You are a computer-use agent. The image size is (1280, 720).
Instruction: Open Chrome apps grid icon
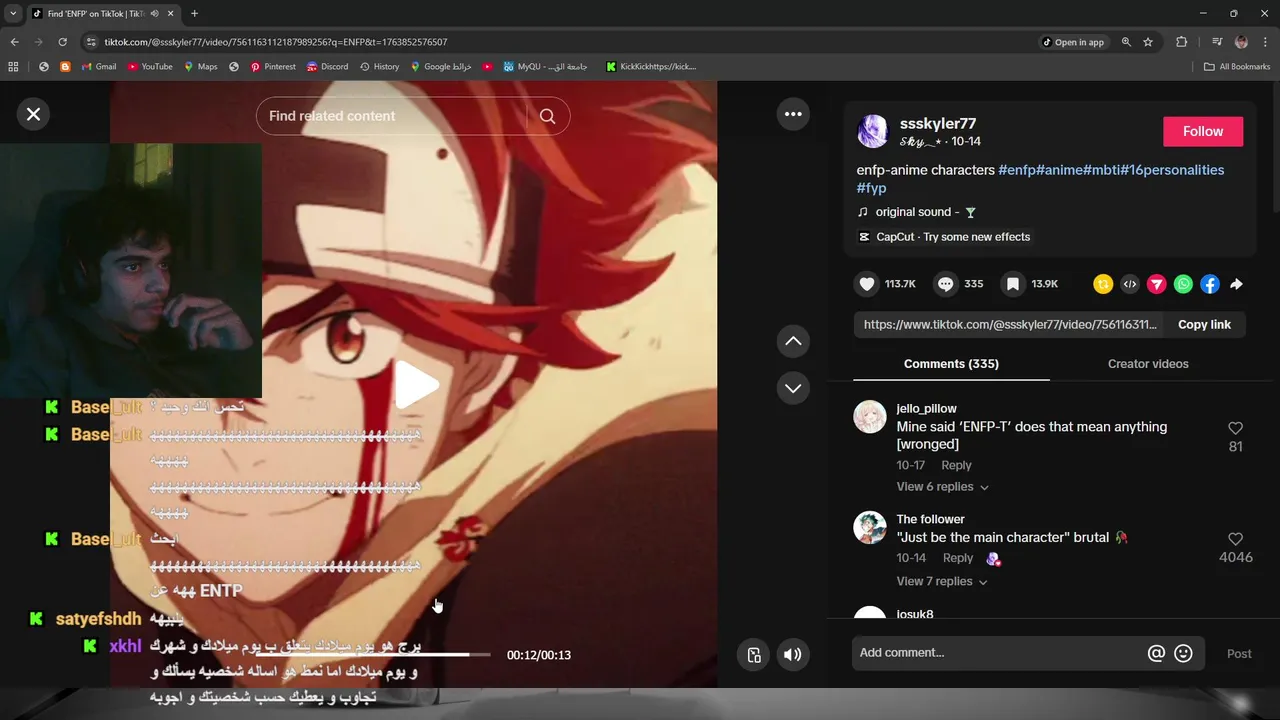pyautogui.click(x=13, y=67)
